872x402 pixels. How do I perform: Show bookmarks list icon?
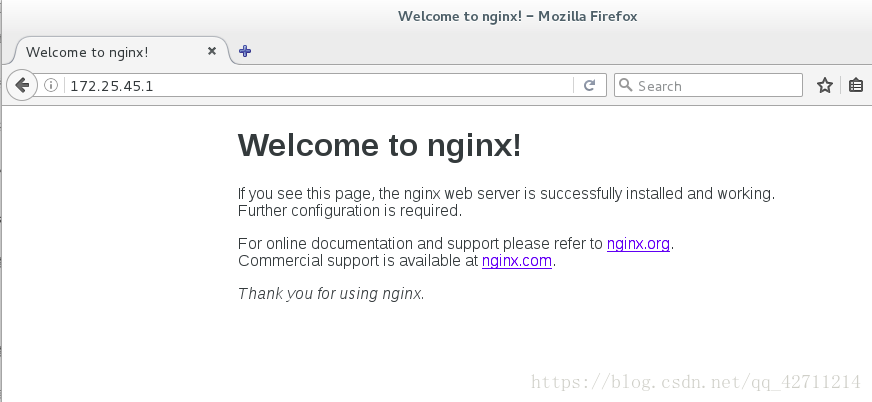point(856,85)
